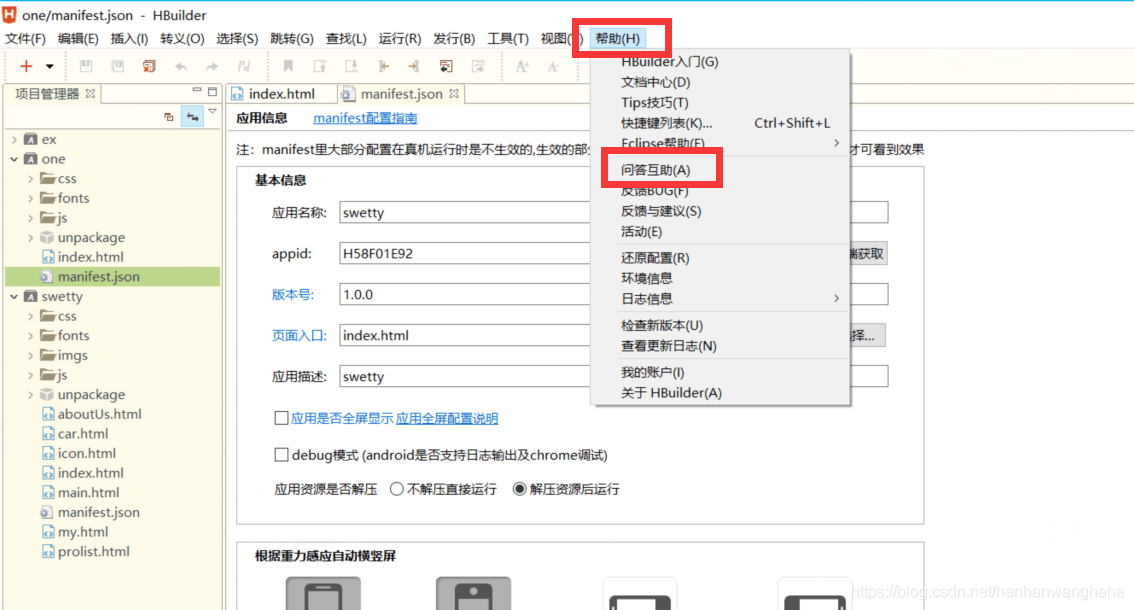Click the Redo arrow in toolbar

click(212, 67)
